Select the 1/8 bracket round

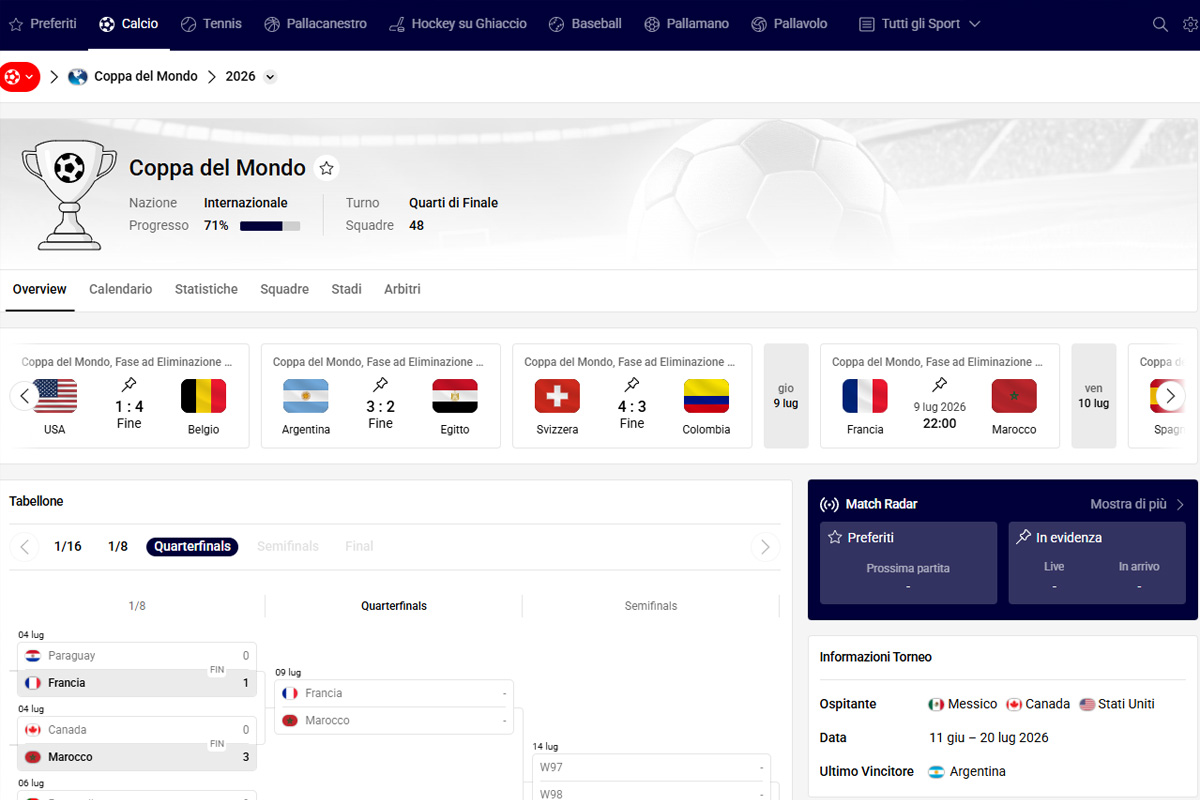pyautogui.click(x=118, y=546)
